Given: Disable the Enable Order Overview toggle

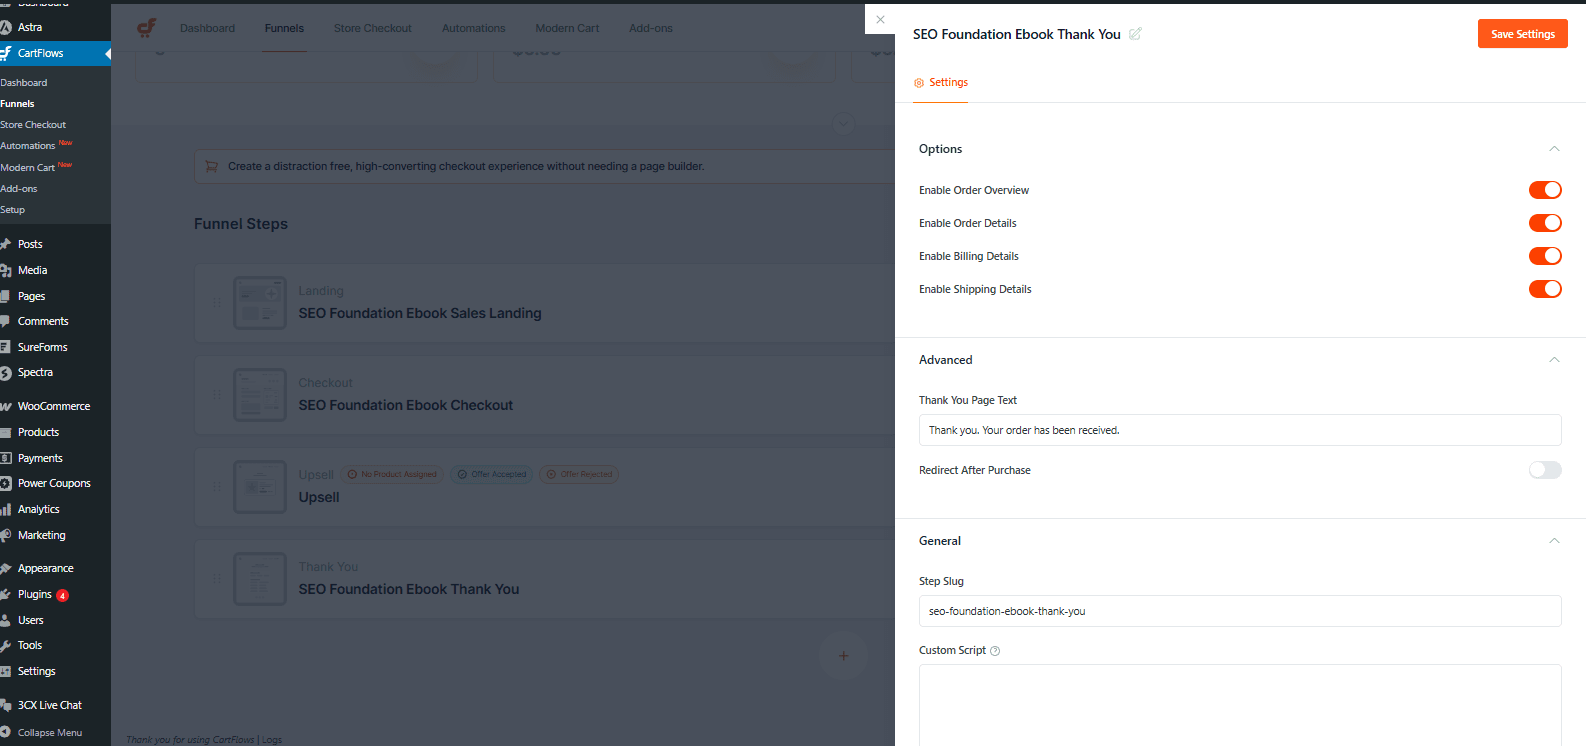Looking at the screenshot, I should [1544, 190].
